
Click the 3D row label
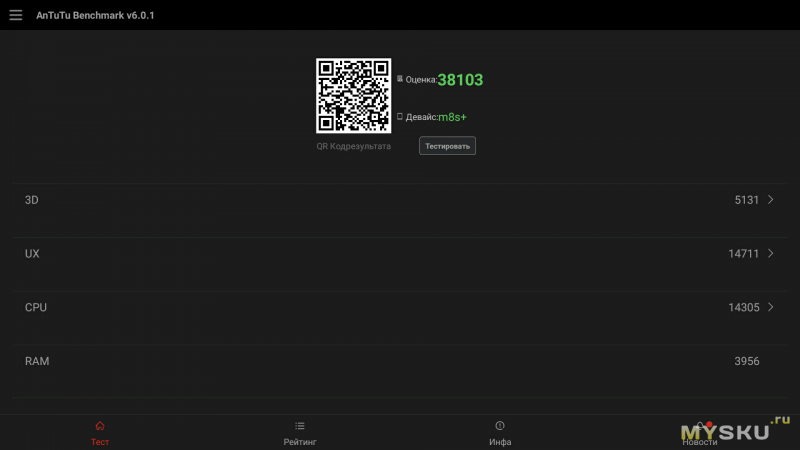[32, 200]
